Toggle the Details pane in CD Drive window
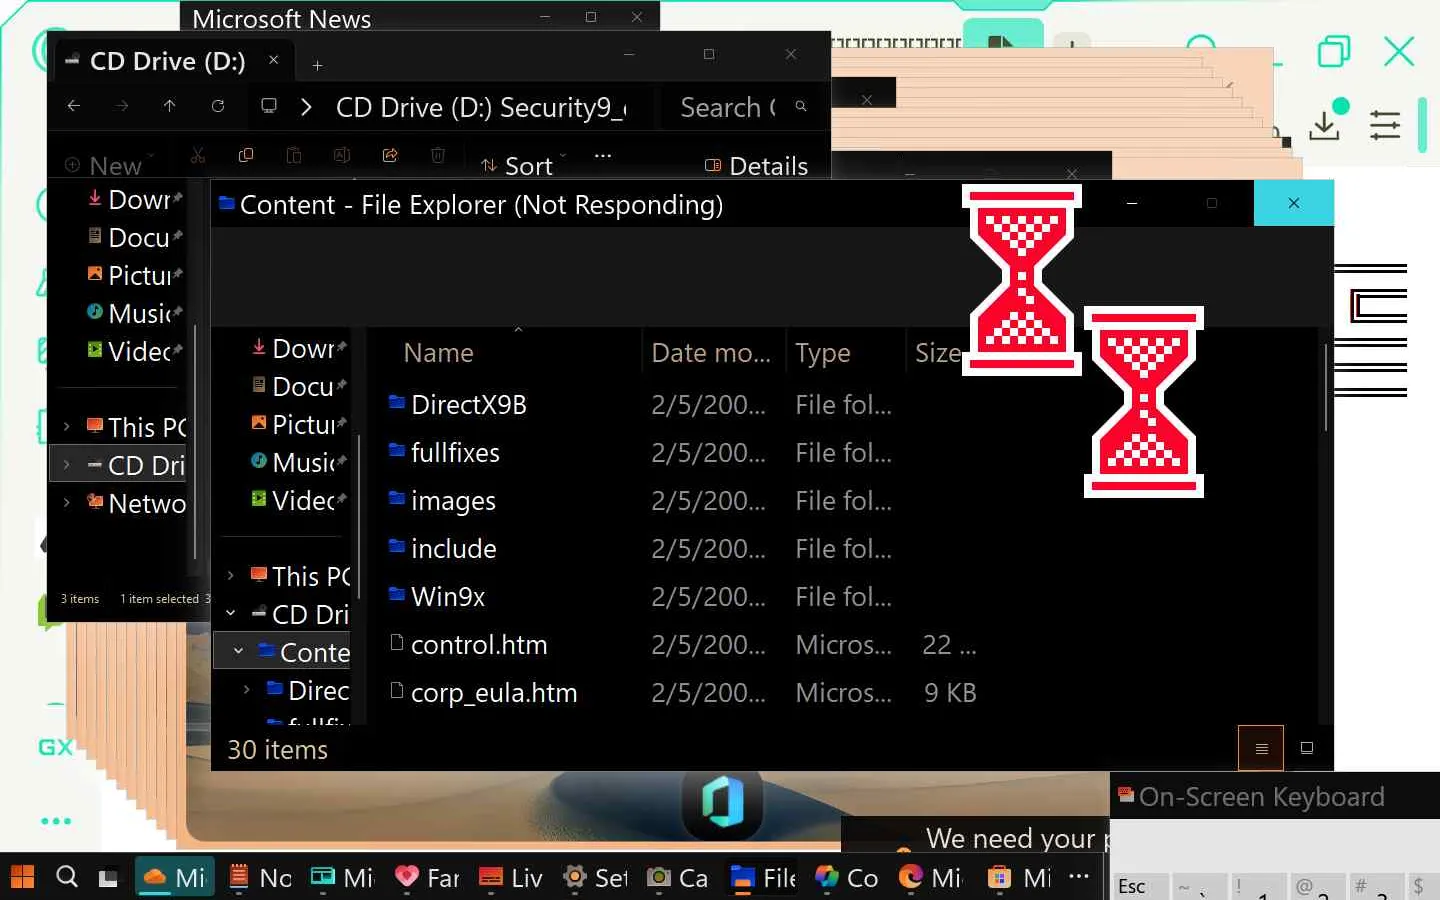Screen dimensions: 1440x900 click(756, 165)
